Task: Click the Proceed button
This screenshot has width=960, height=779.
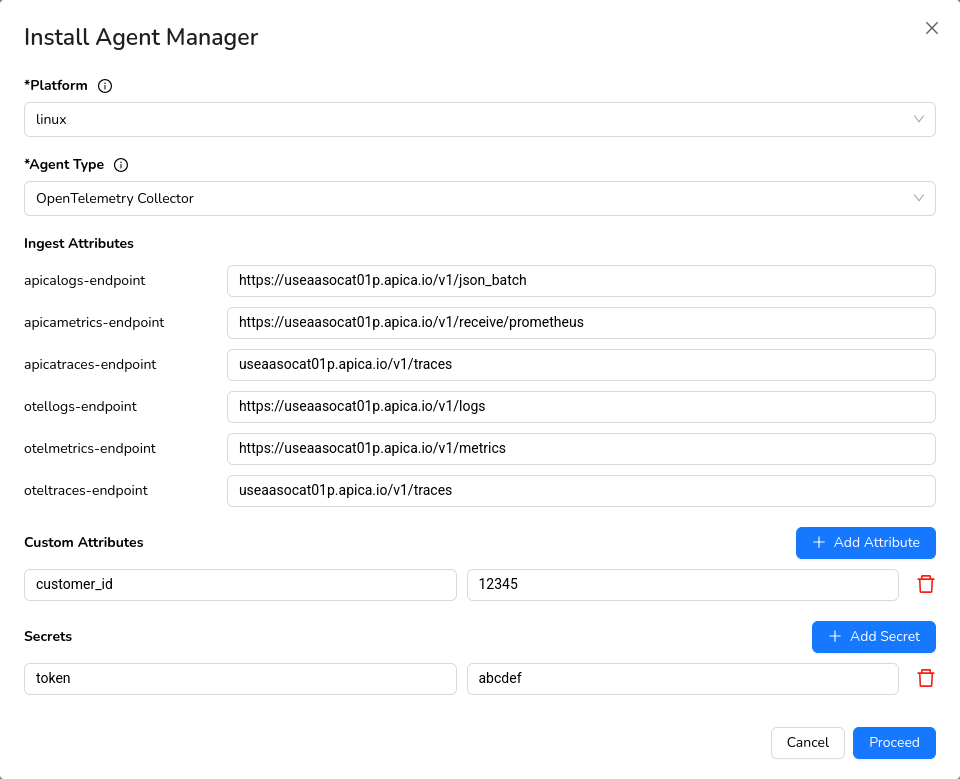Action: click(x=893, y=742)
